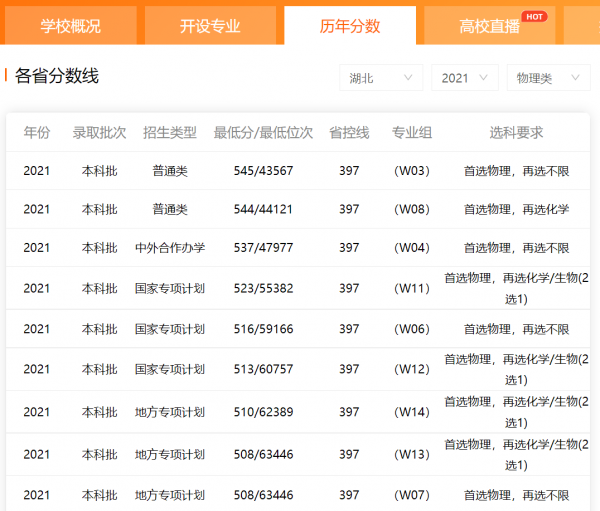Viewport: 600px width, 511px height.
Task: Select score cell 516/59166
Action: (263, 329)
